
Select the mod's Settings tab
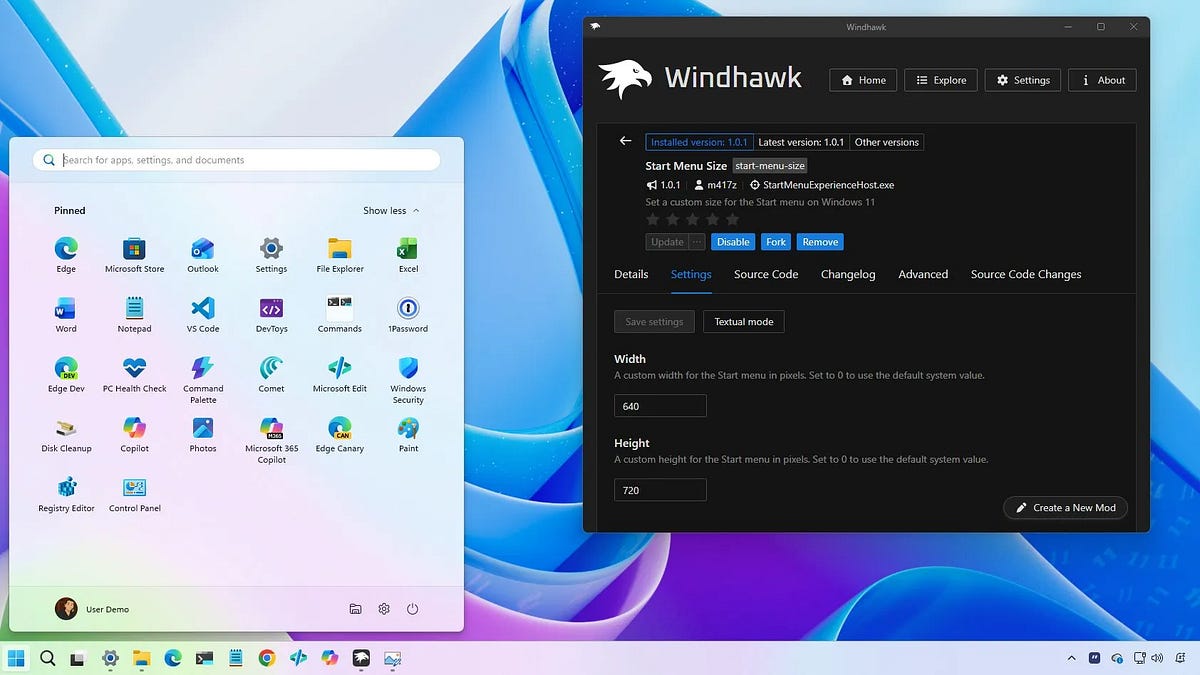point(691,274)
